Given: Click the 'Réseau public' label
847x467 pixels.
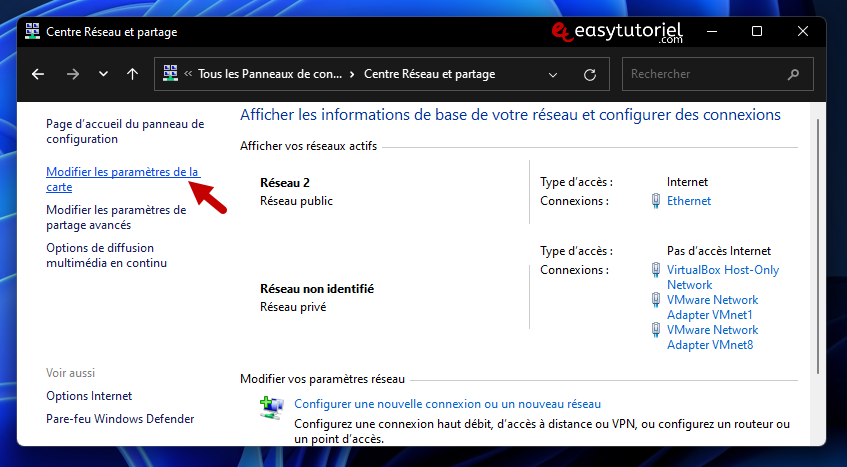Looking at the screenshot, I should [x=296, y=201].
